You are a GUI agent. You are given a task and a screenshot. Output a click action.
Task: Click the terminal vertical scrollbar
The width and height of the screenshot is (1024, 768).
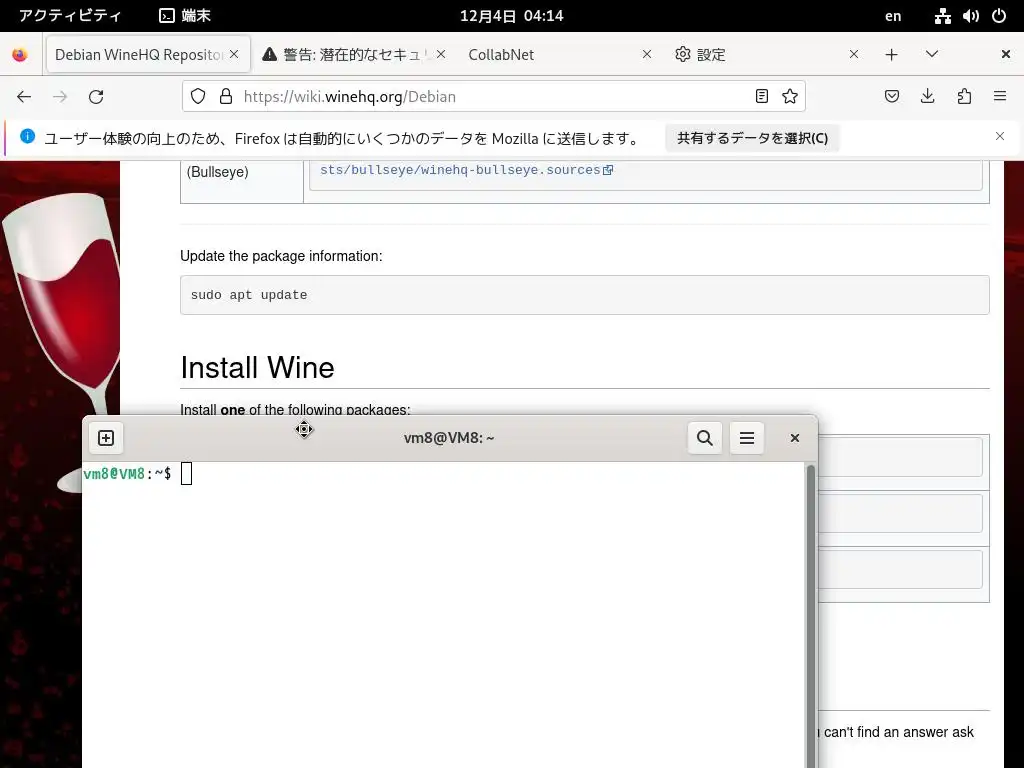point(811,614)
